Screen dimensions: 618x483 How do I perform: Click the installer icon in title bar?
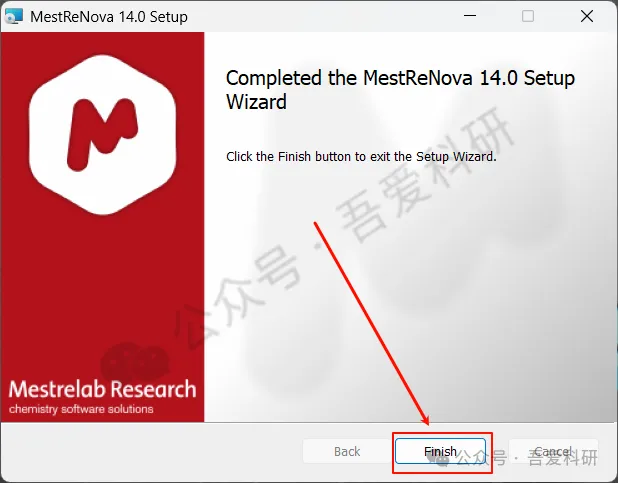tap(13, 17)
